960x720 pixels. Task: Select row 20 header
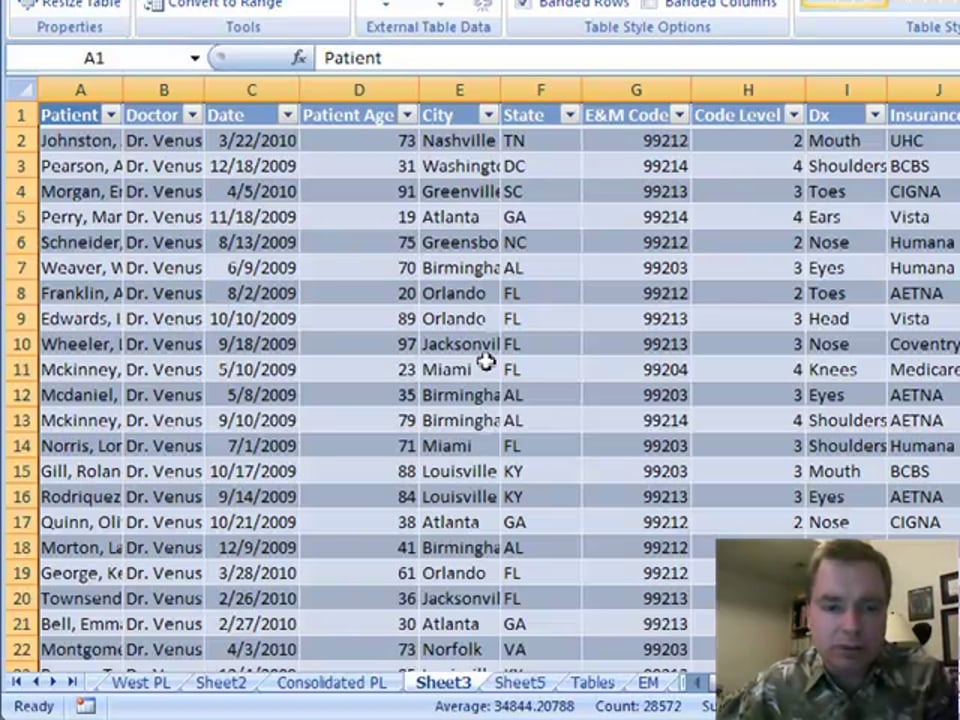[22, 598]
